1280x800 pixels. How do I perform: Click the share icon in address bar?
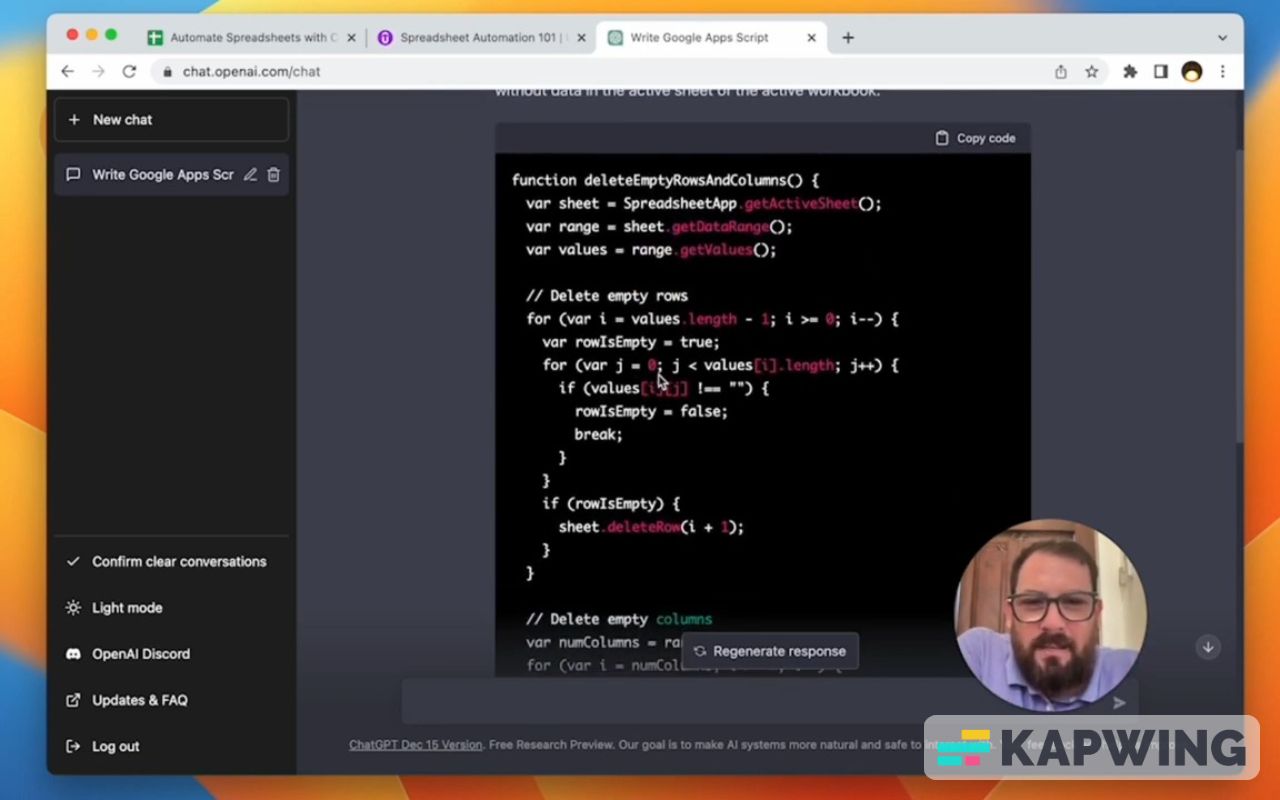1061,72
